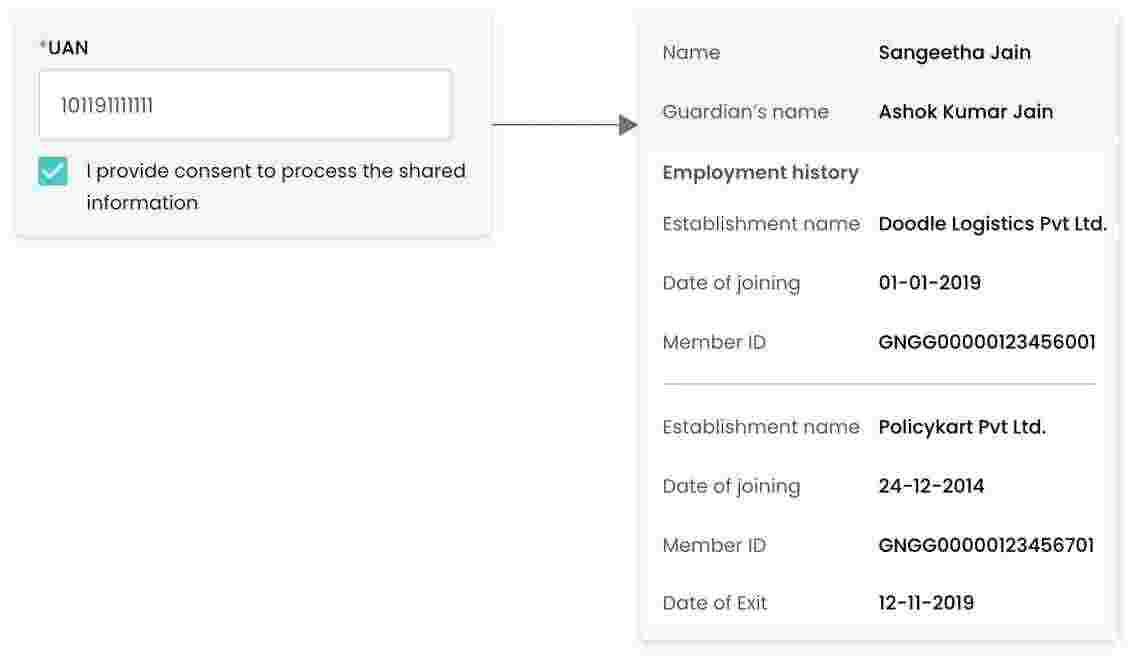Click the divider line between employment records

(x=878, y=384)
